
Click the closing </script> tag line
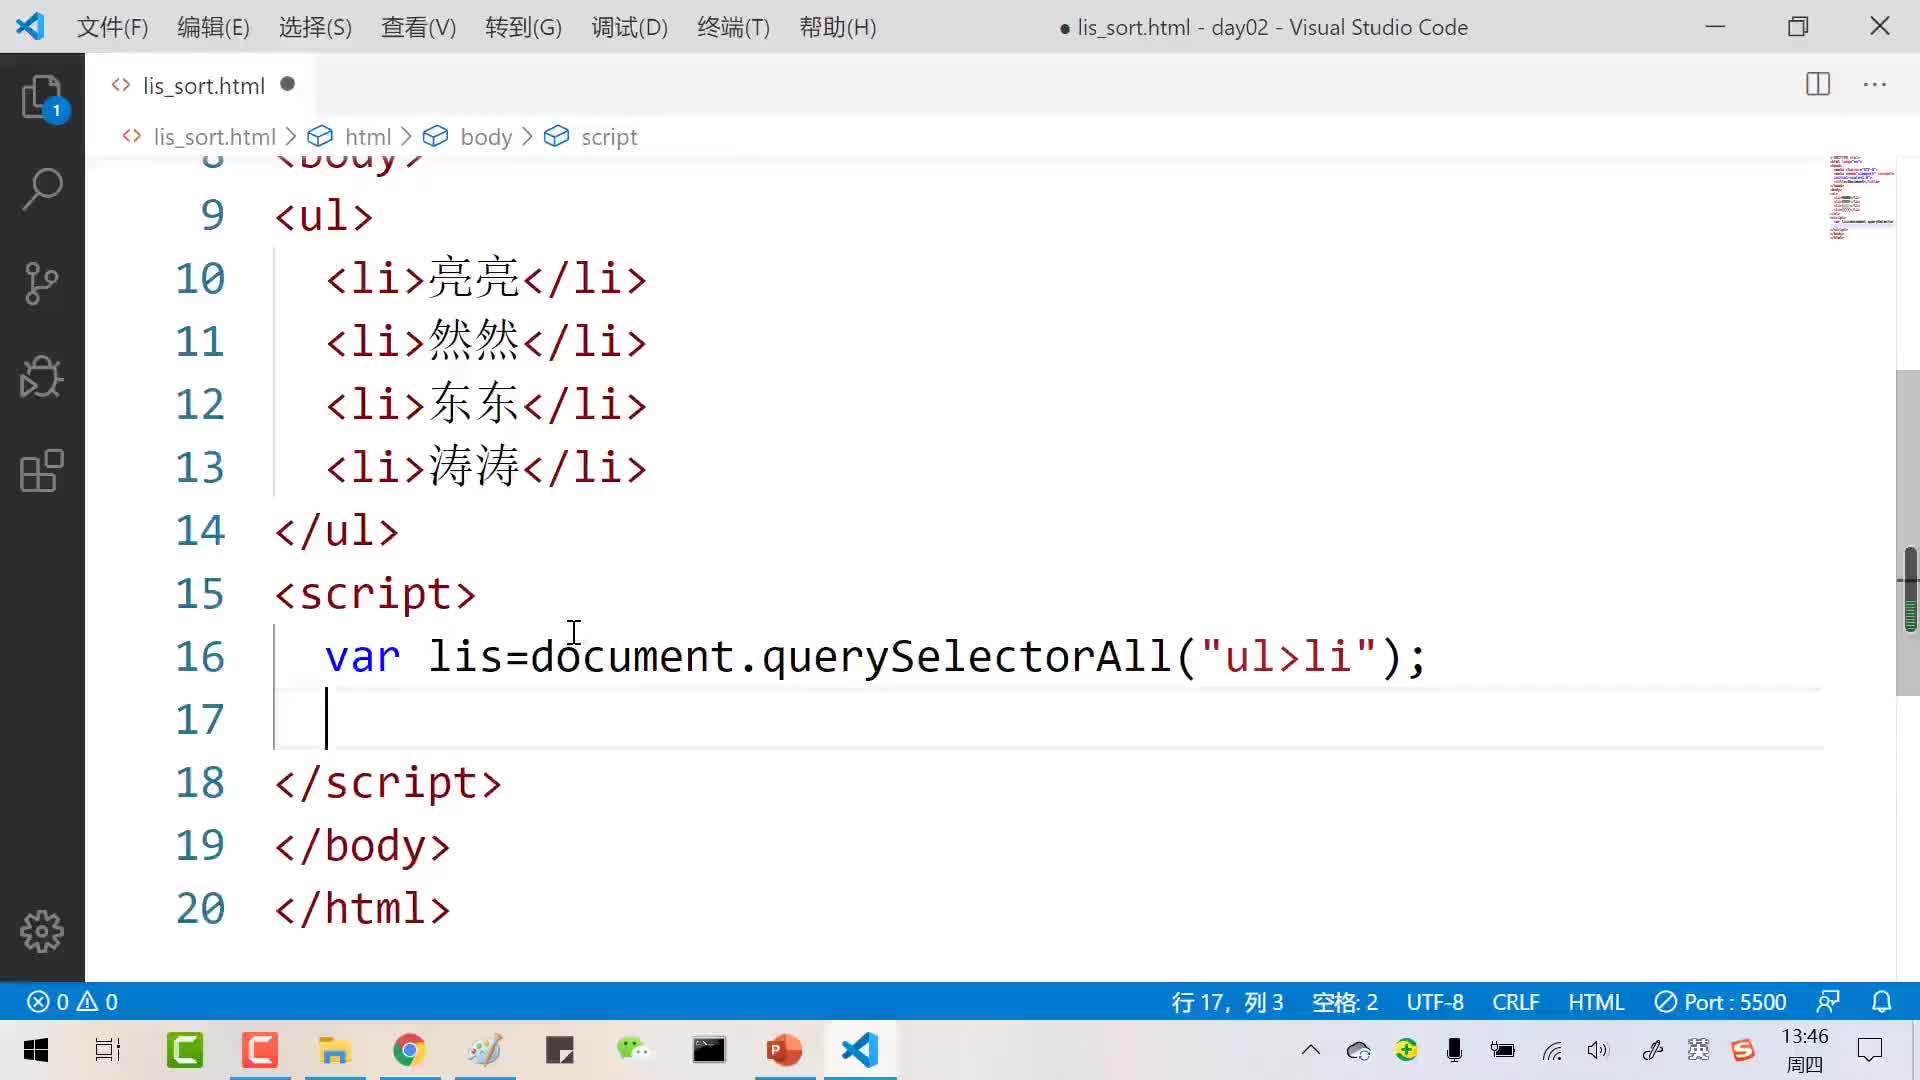click(x=388, y=783)
